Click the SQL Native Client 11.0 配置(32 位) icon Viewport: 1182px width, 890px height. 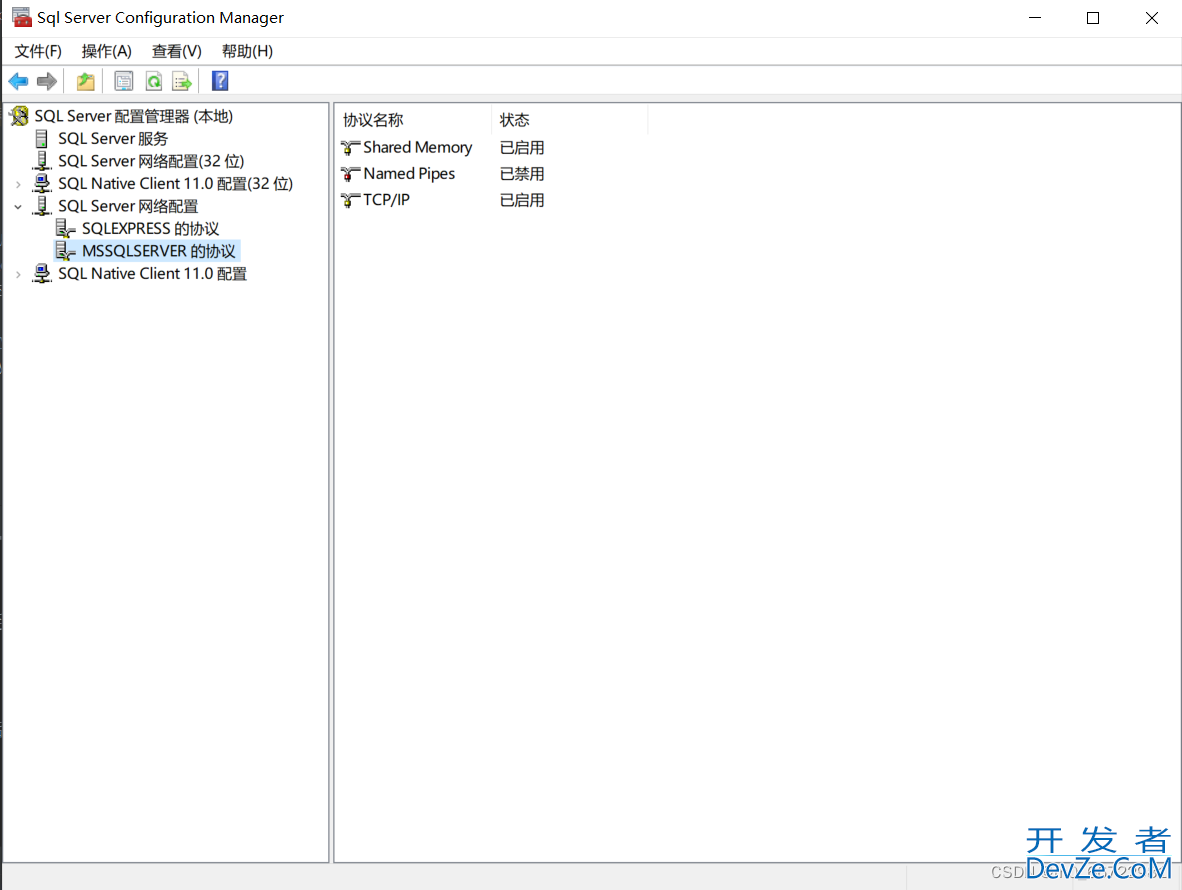42,184
